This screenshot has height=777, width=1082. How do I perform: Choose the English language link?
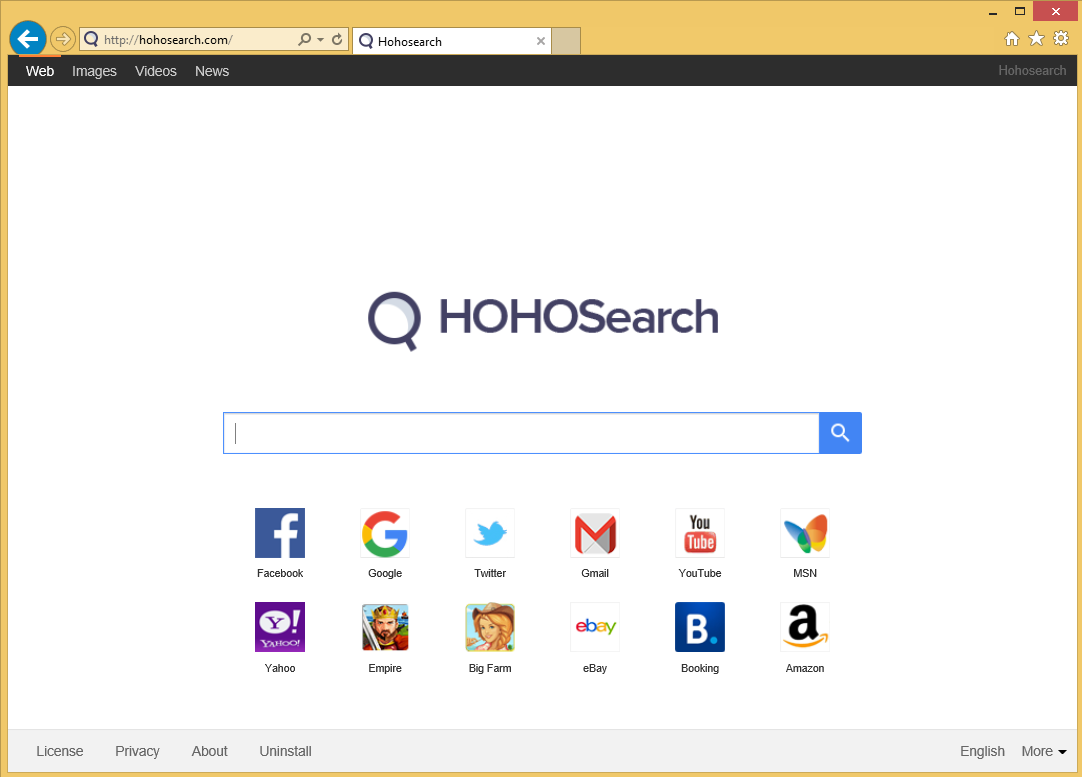click(982, 751)
